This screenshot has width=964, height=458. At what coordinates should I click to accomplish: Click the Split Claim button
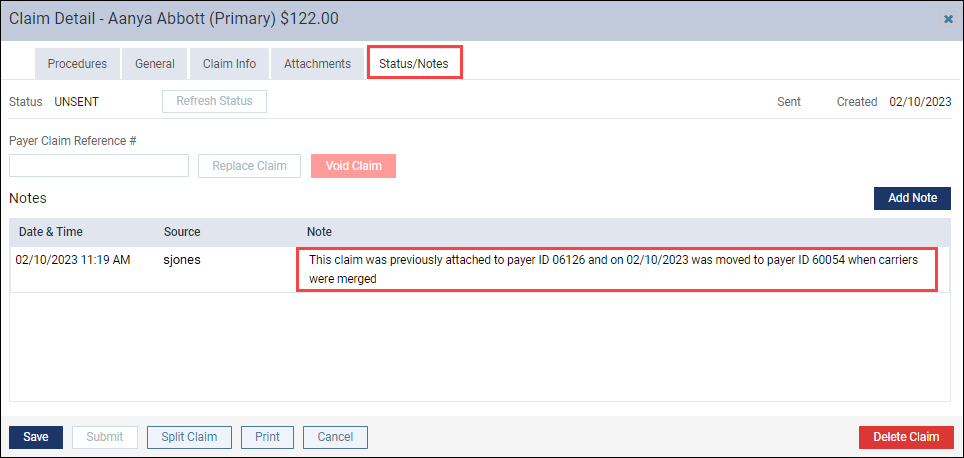(189, 437)
